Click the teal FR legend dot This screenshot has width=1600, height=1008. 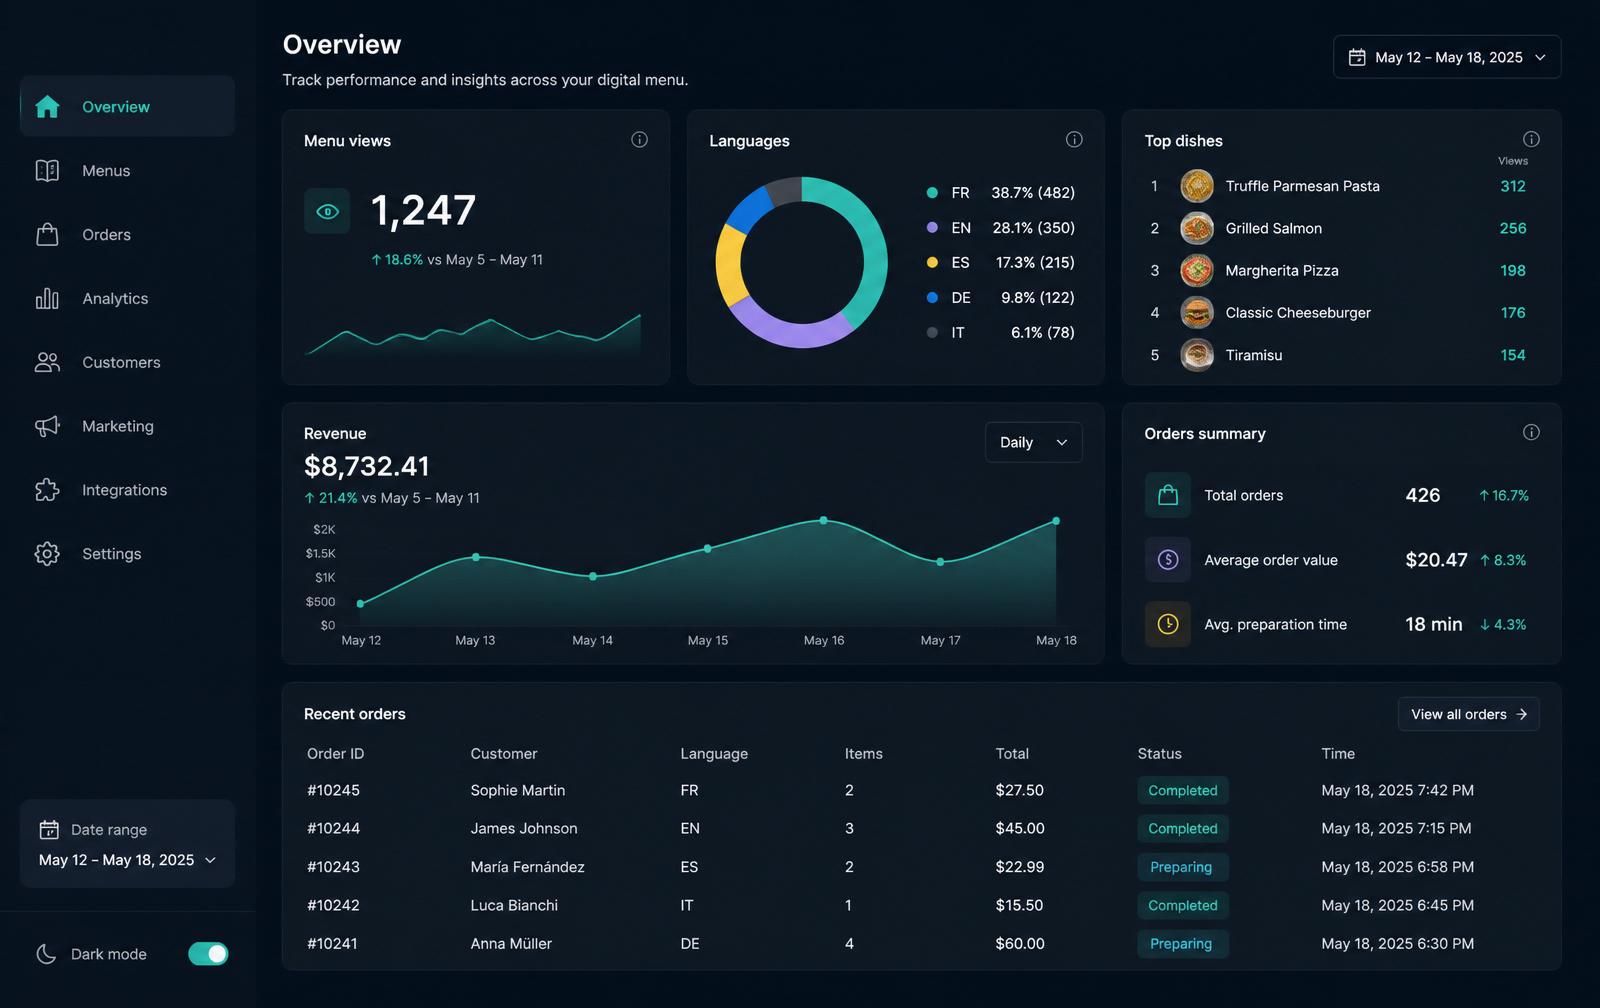pos(932,193)
